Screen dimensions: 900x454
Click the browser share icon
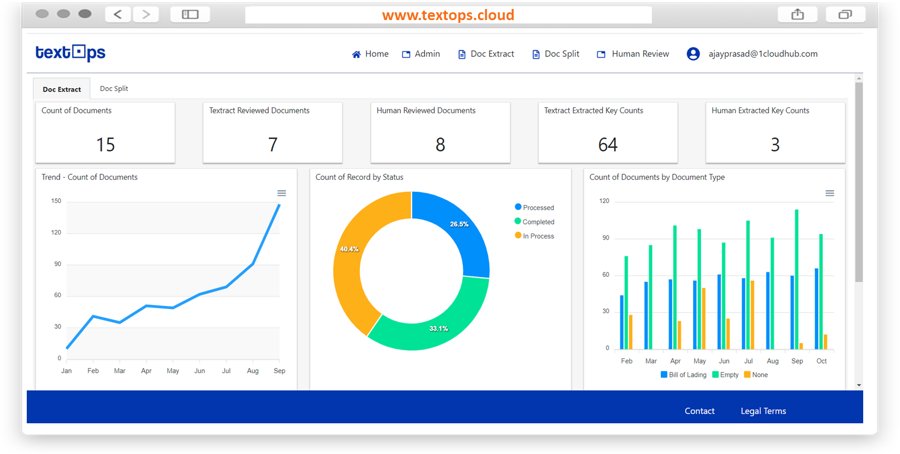pyautogui.click(x=797, y=14)
